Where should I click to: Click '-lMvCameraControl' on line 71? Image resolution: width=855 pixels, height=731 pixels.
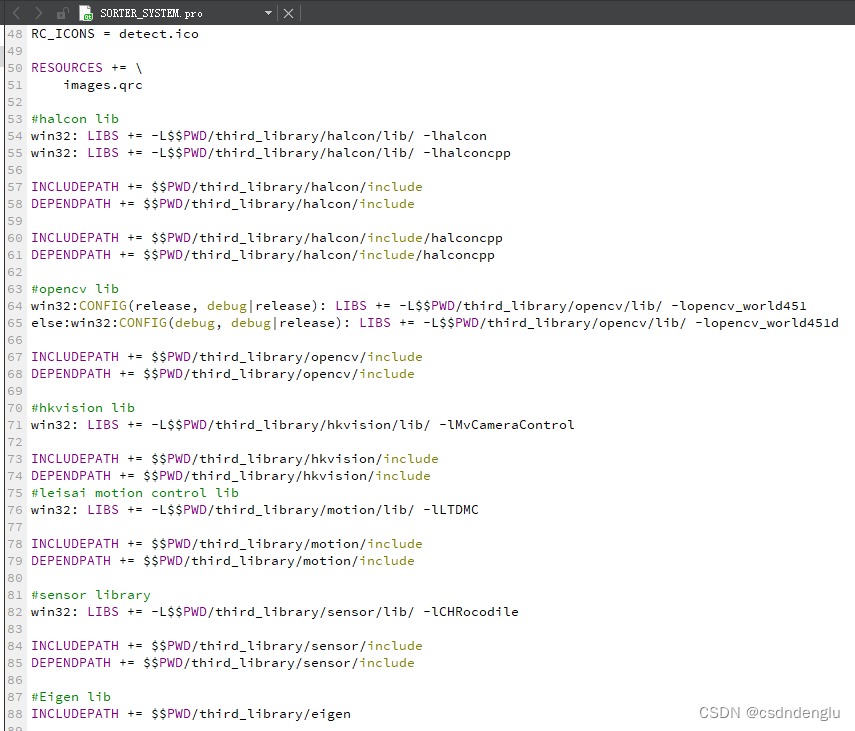coord(507,425)
